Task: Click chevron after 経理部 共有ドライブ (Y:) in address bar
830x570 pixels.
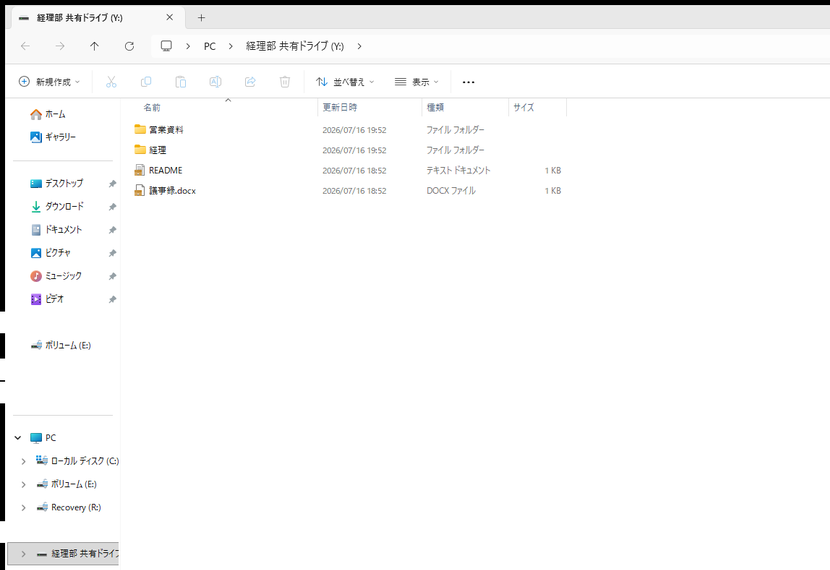Action: click(359, 46)
